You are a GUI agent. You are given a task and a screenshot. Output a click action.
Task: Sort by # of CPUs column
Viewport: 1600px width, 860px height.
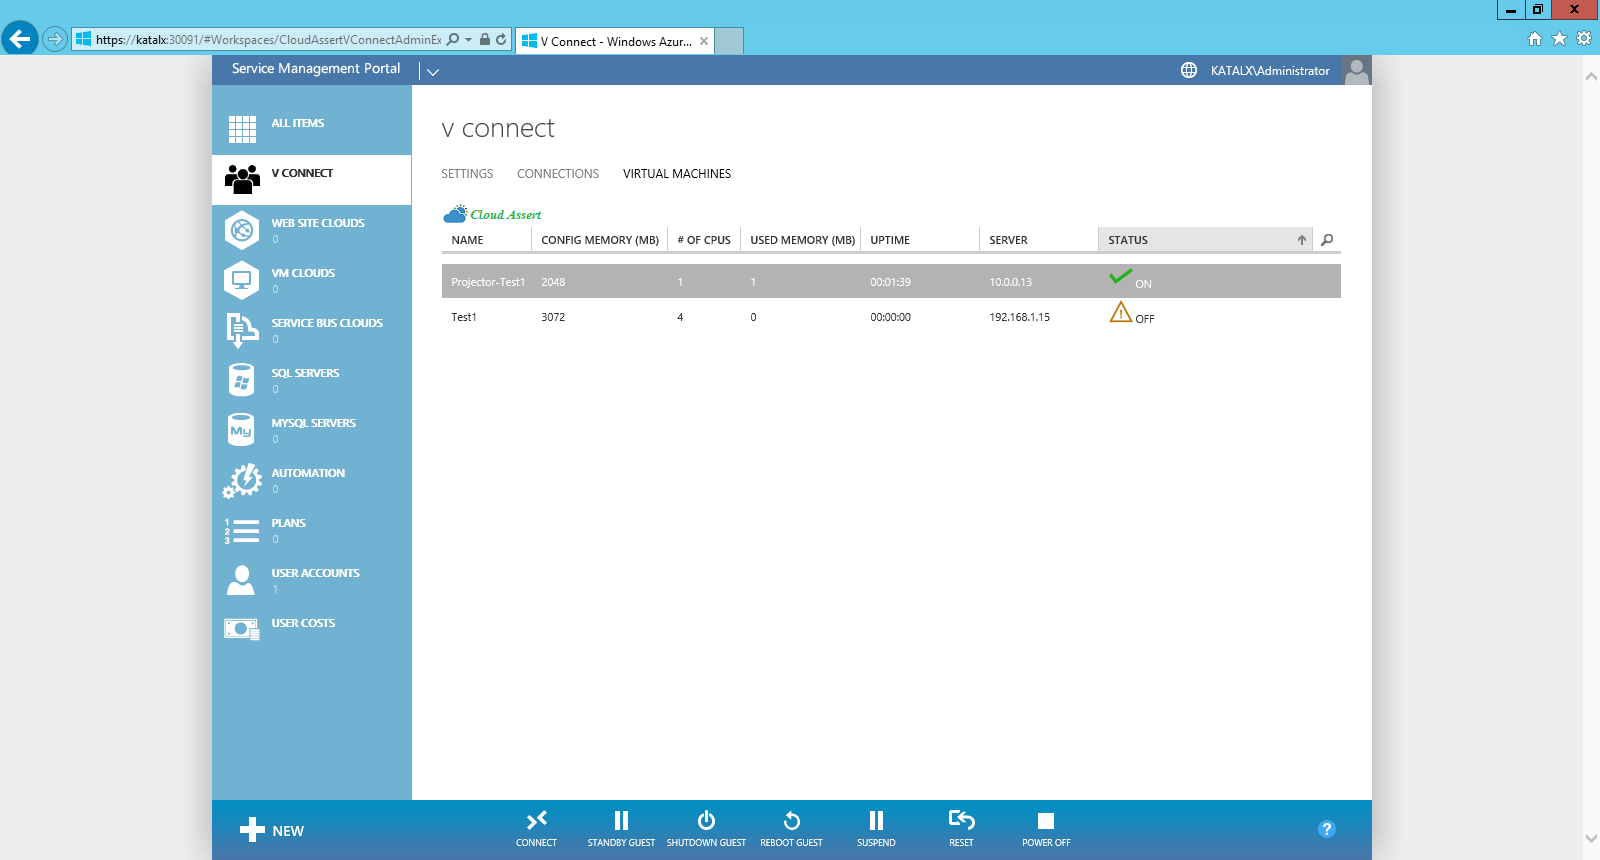click(x=704, y=240)
